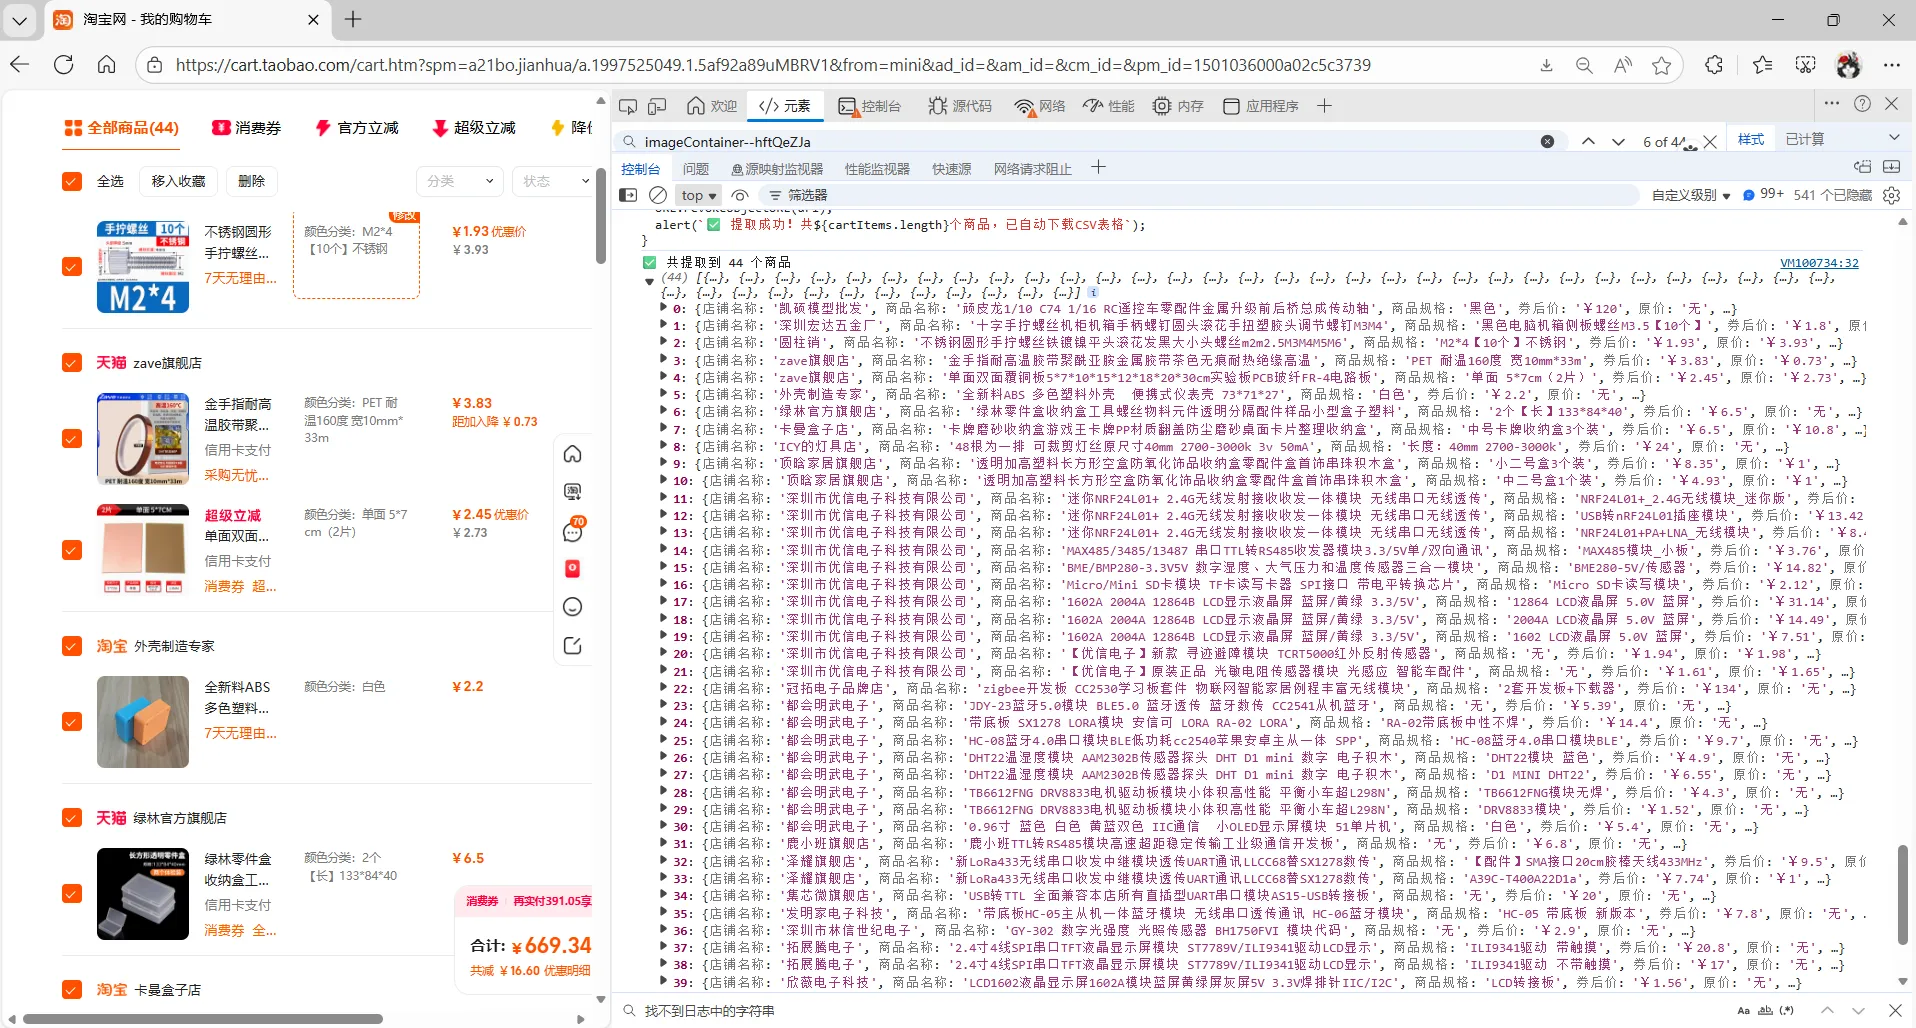Switch to the 已计算 styles pane
Viewport: 1916px width, 1028px height.
pos(1805,139)
